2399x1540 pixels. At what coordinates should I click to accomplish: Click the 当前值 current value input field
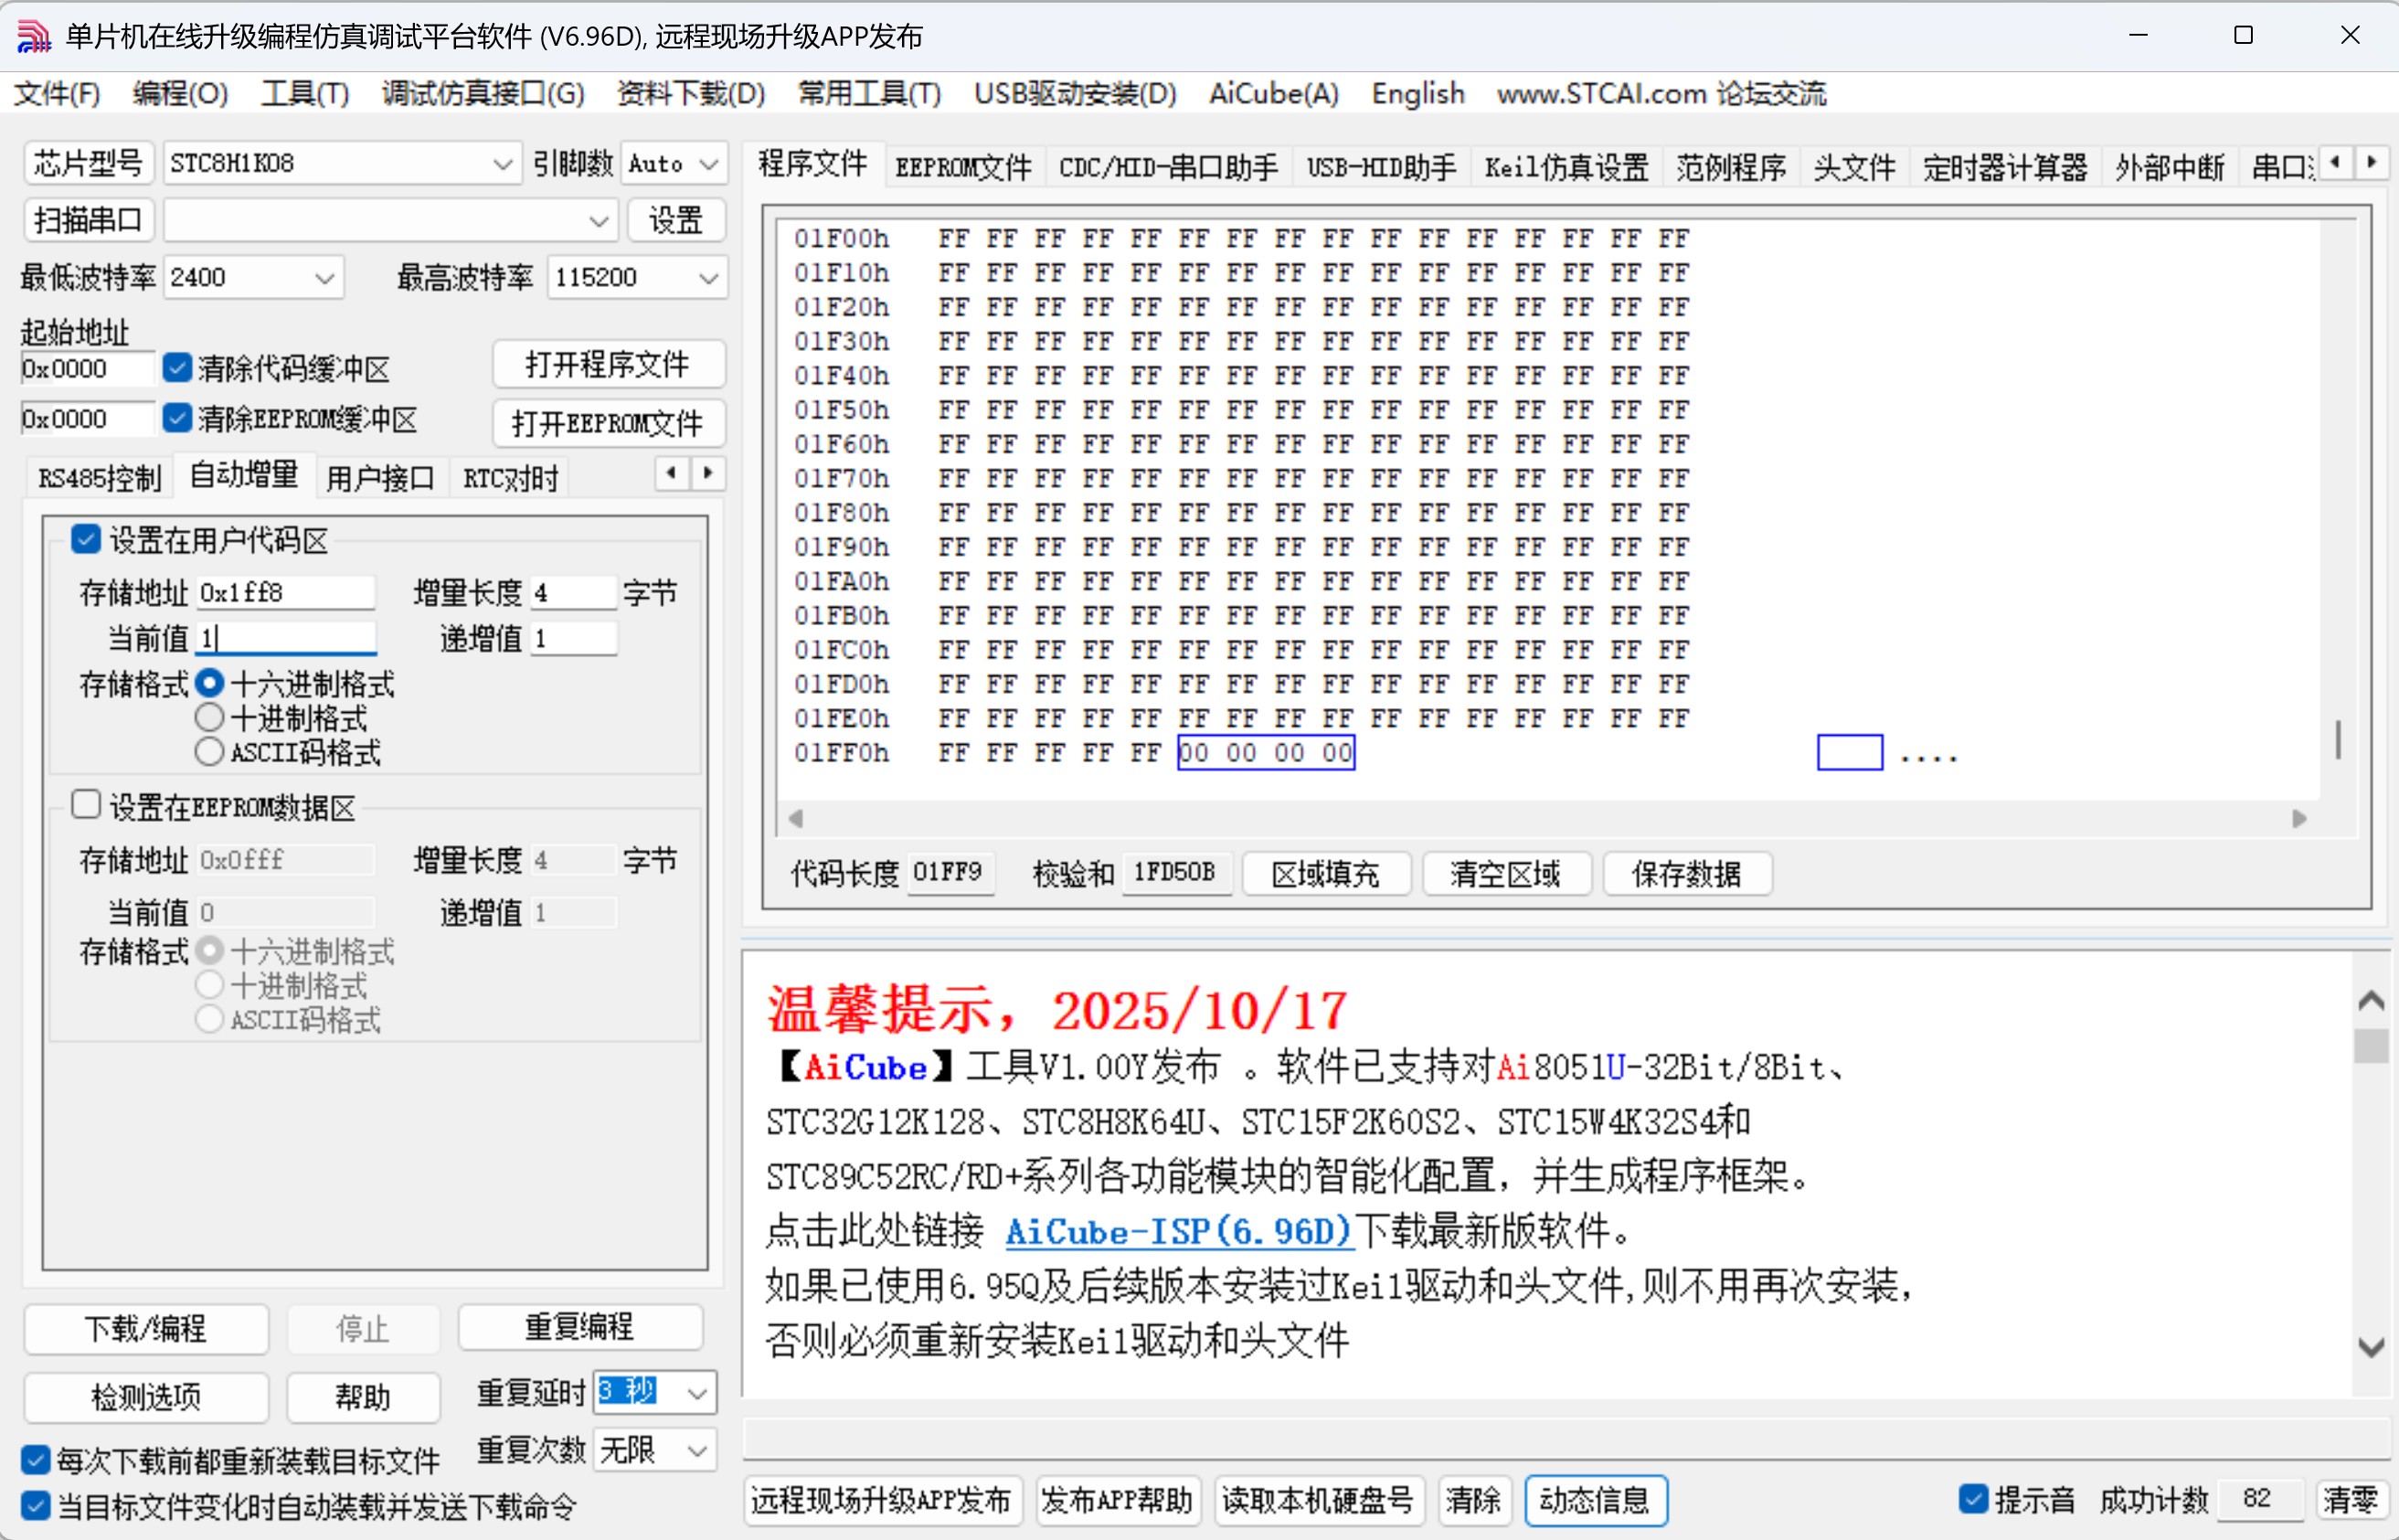285,637
